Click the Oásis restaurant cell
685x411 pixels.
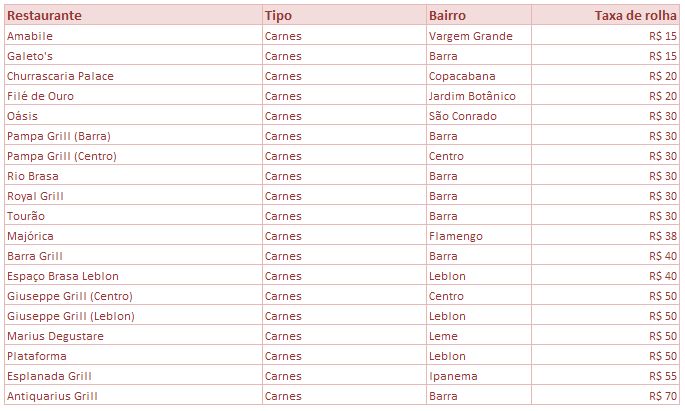point(133,116)
